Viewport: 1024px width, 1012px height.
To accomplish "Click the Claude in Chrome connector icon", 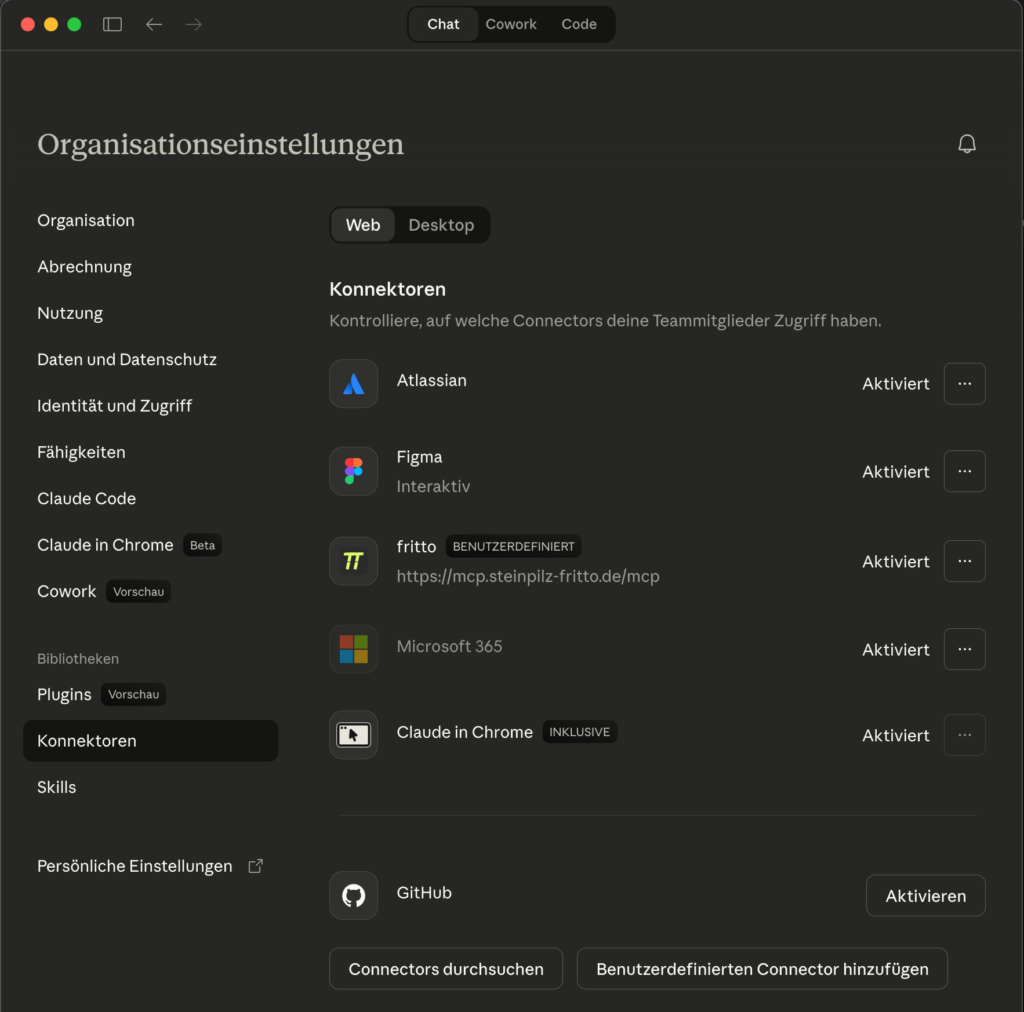I will coord(353,735).
